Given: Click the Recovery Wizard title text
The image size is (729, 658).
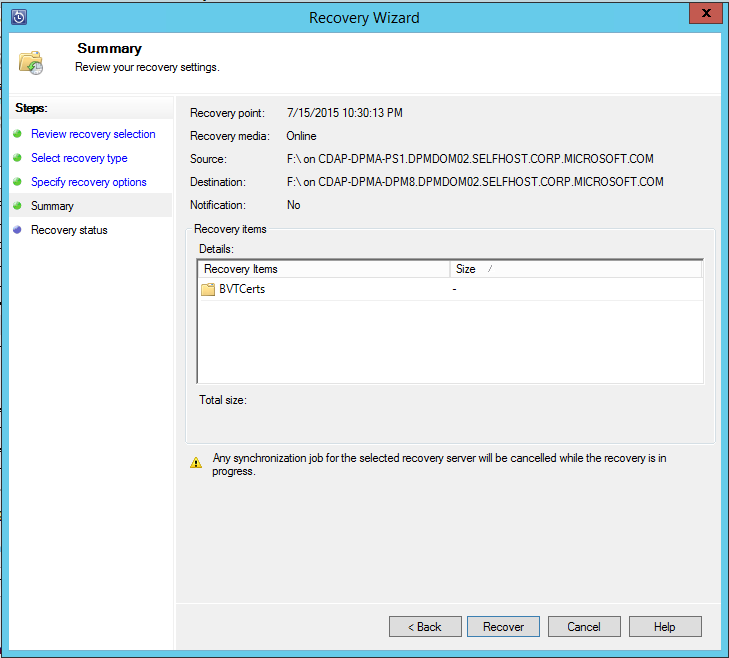Looking at the screenshot, I should [x=364, y=18].
